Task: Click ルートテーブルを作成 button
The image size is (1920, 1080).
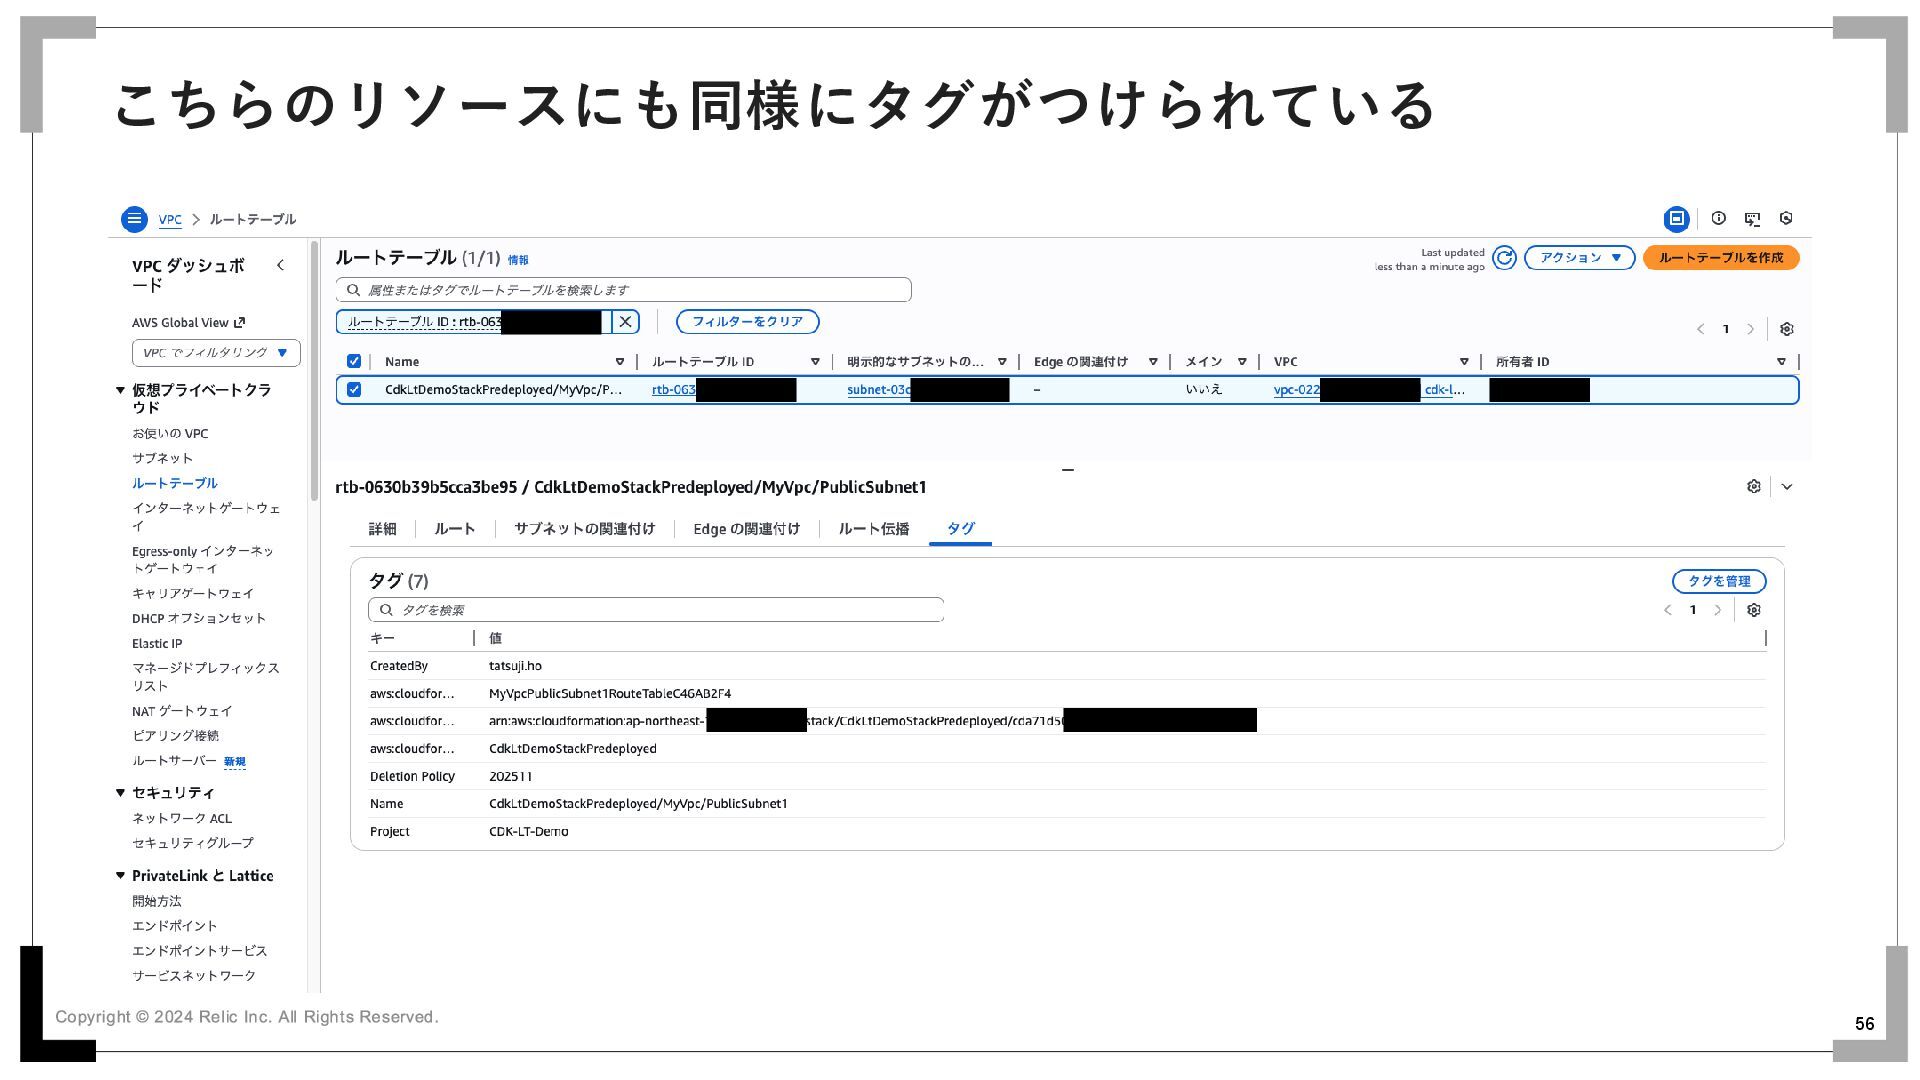Action: coord(1720,258)
